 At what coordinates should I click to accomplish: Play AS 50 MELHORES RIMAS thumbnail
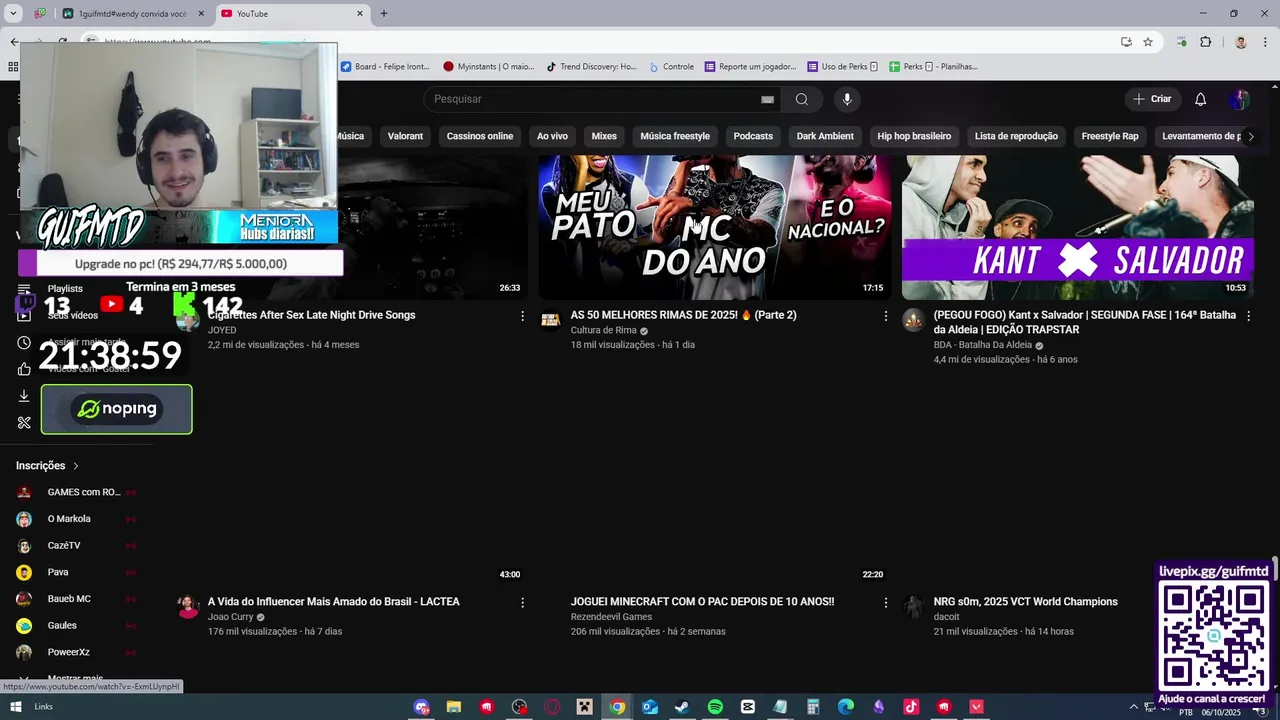[715, 227]
